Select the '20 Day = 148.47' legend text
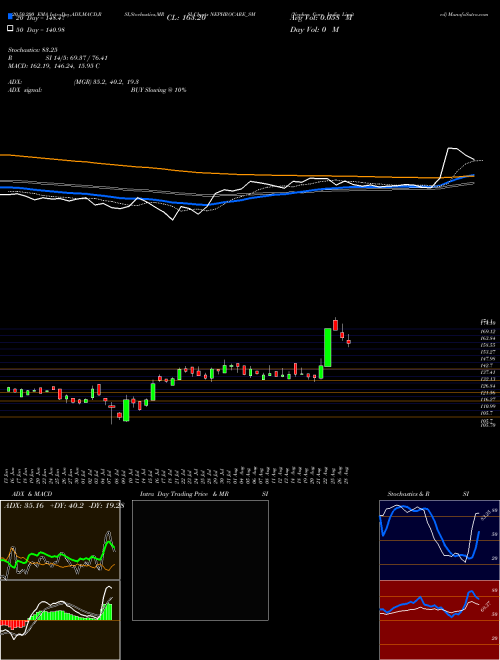 click(40, 18)
